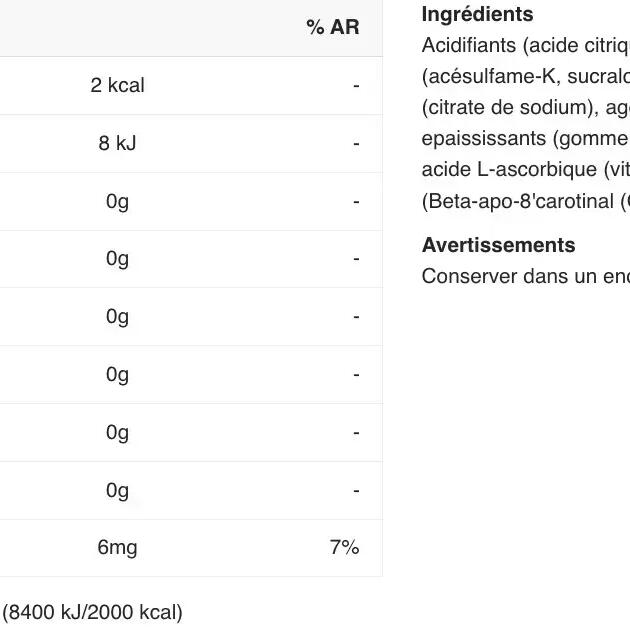The height and width of the screenshot is (630, 630).
Task: Select the acide L-ascorbique ingredient line
Action: tap(525, 170)
